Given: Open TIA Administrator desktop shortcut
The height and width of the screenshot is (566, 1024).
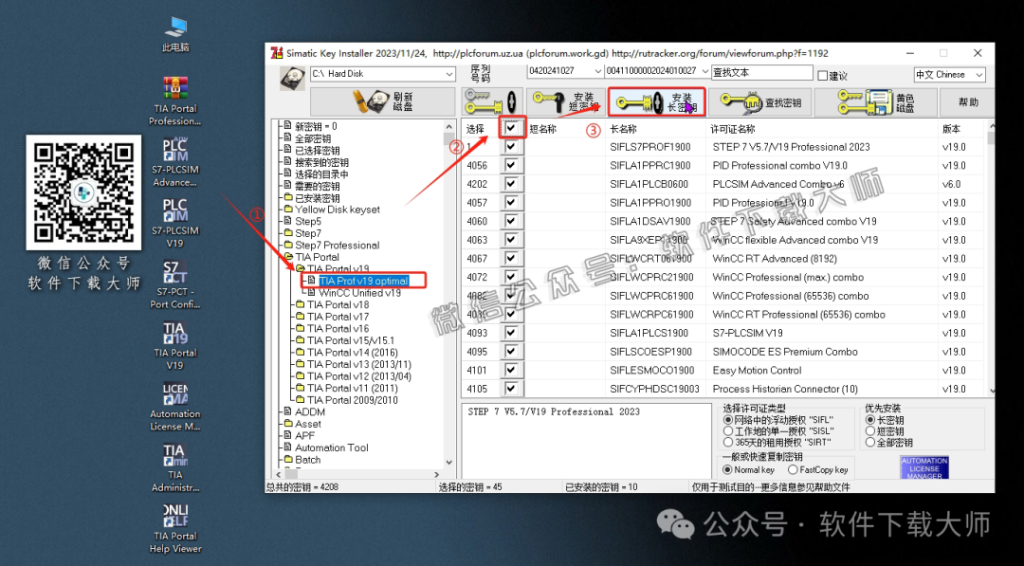Looking at the screenshot, I should pyautogui.click(x=175, y=468).
